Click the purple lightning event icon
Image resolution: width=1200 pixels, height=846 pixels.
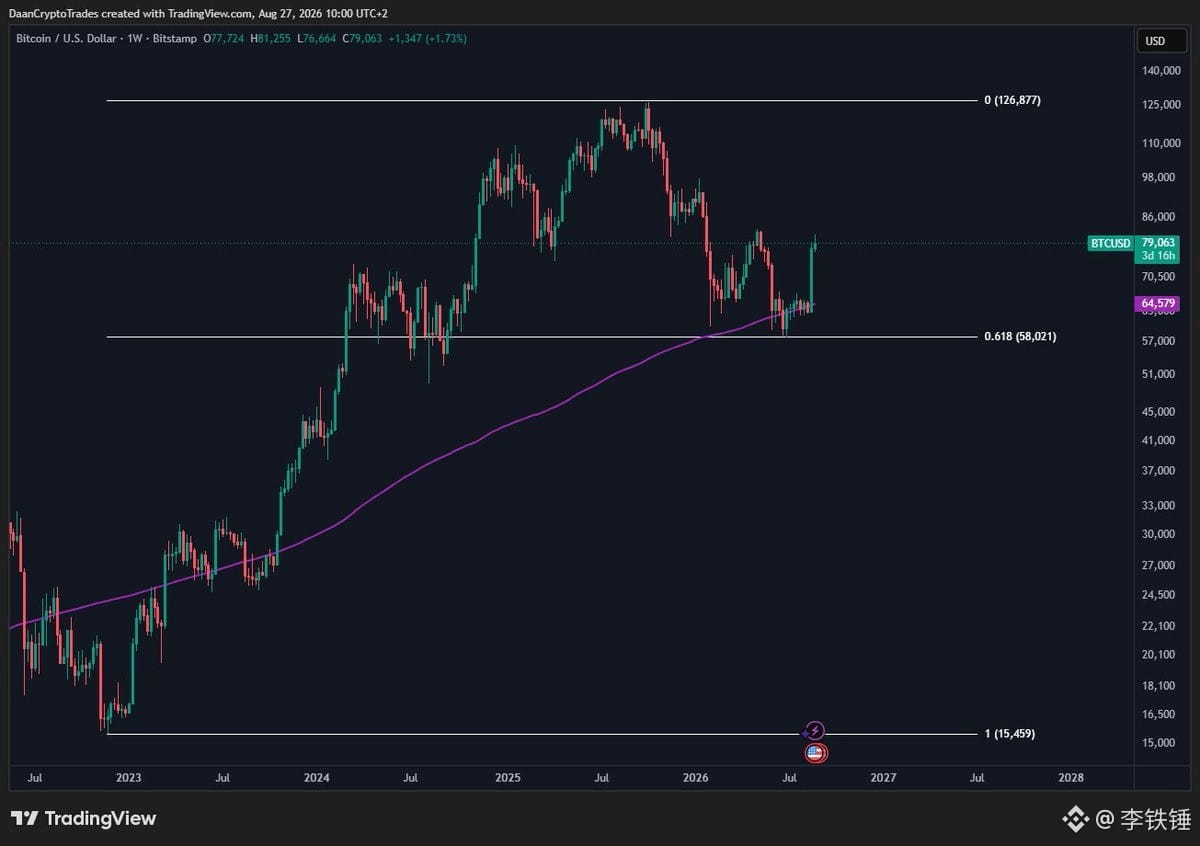pyautogui.click(x=815, y=731)
